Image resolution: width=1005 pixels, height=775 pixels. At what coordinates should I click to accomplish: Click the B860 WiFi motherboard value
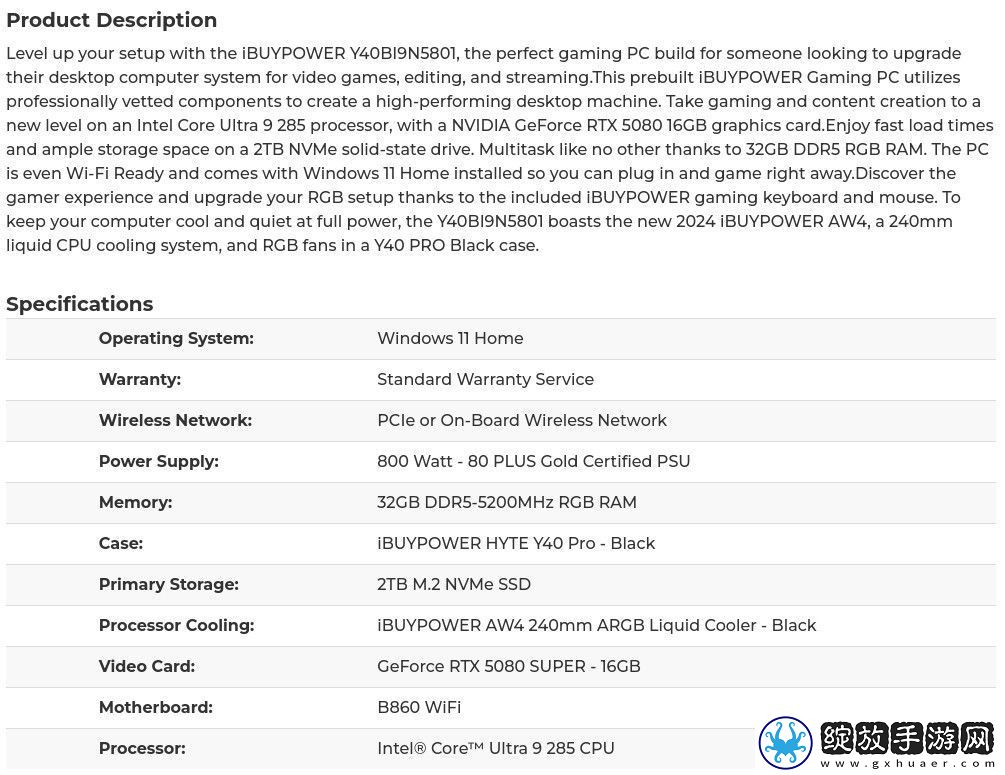pos(419,708)
